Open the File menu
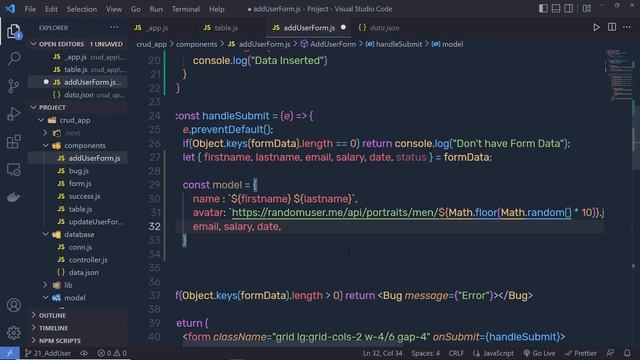The width and height of the screenshot is (640, 360). [30, 9]
